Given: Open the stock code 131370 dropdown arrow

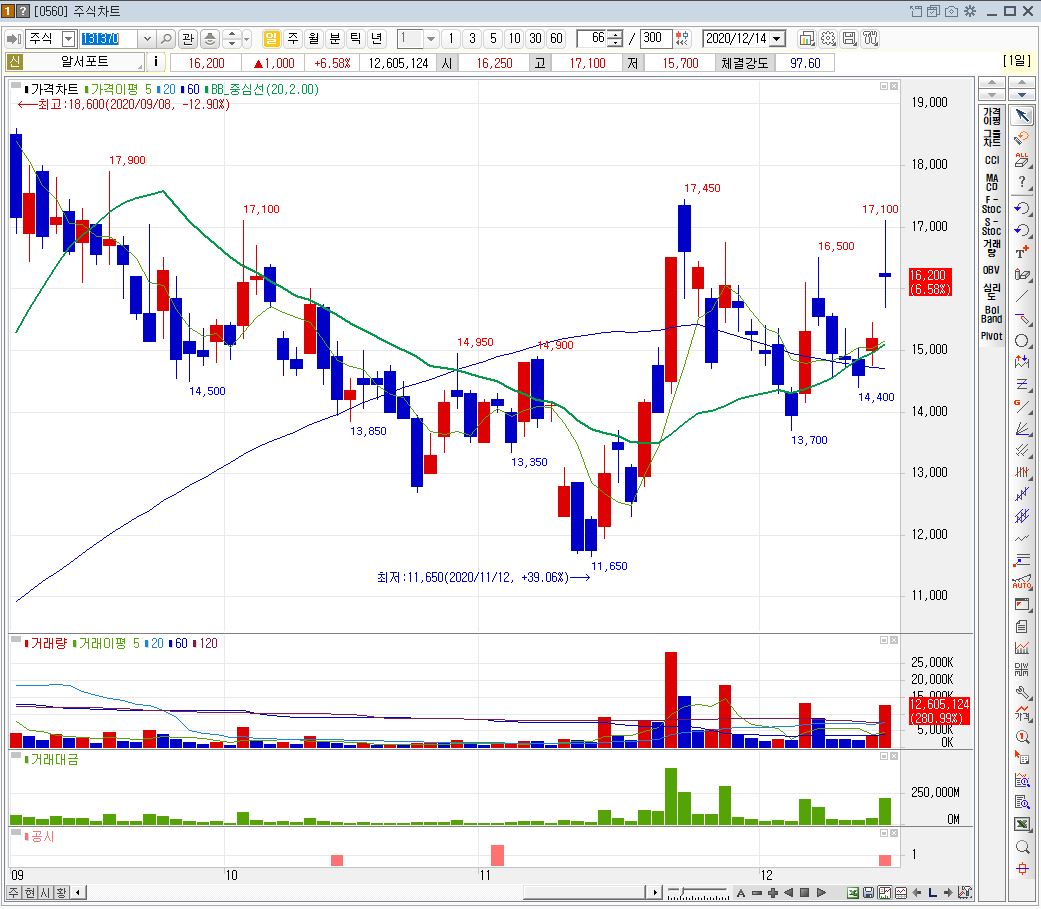Looking at the screenshot, I should [x=147, y=39].
